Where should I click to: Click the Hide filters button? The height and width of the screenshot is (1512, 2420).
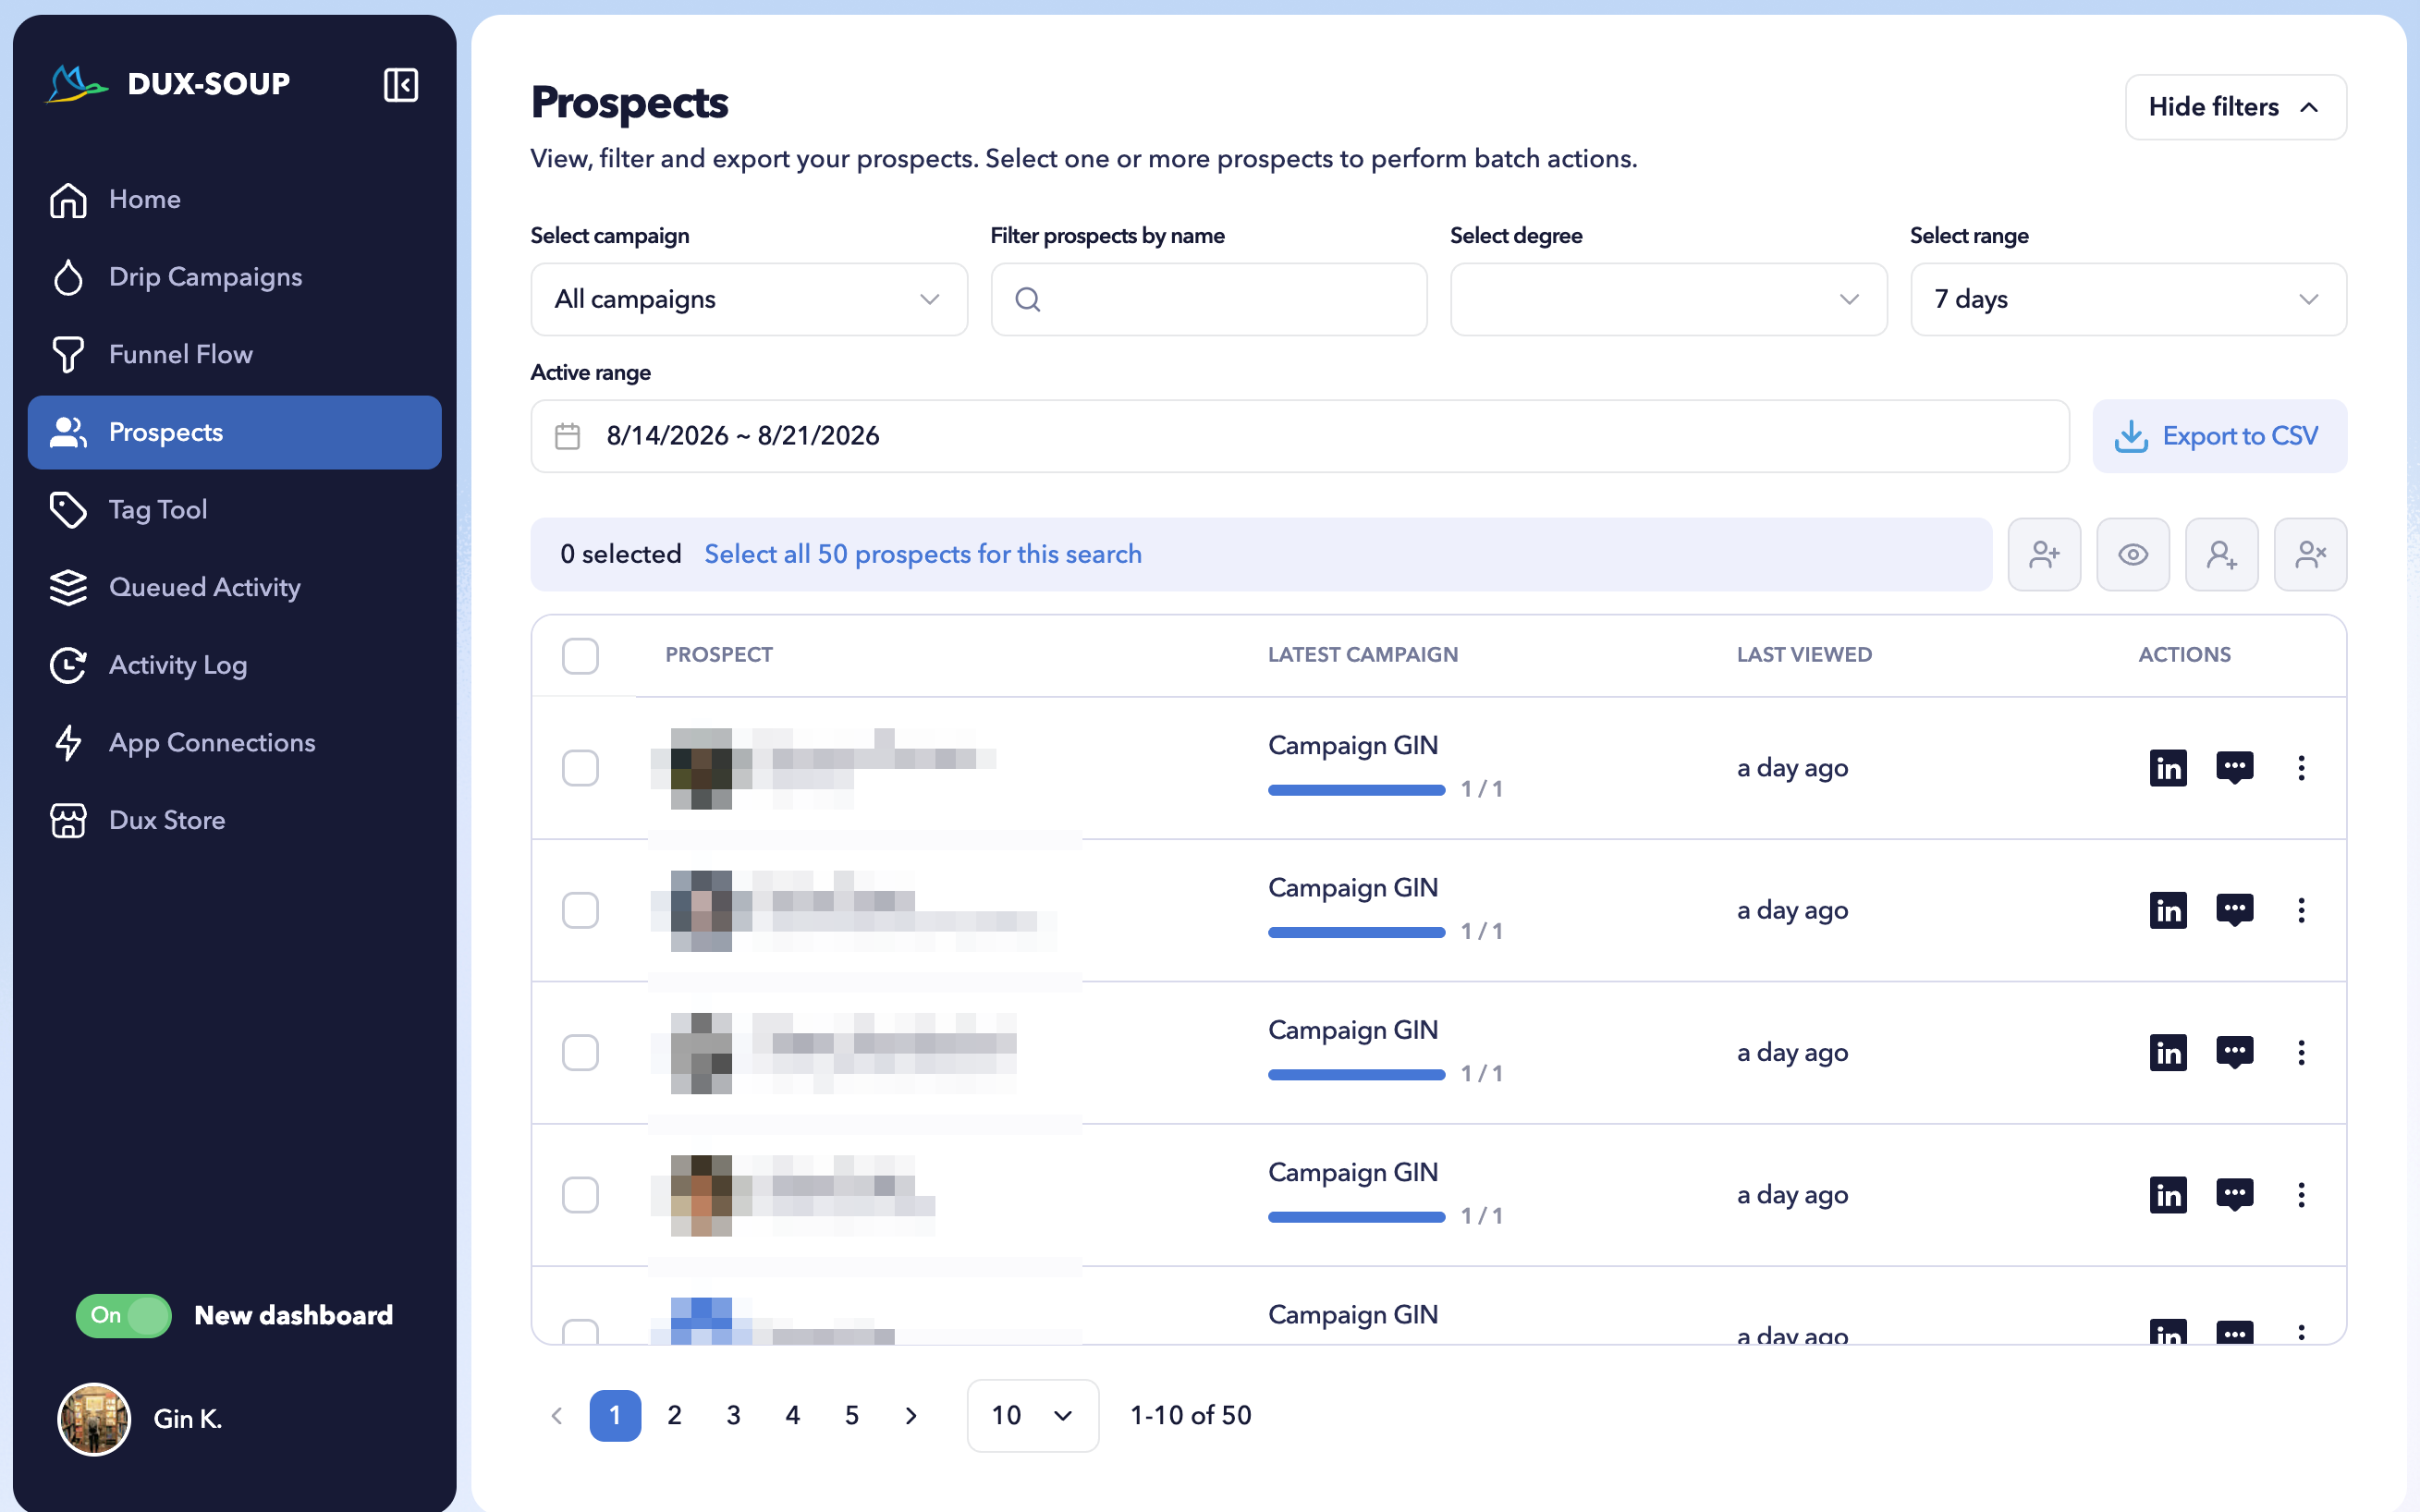tap(2235, 107)
